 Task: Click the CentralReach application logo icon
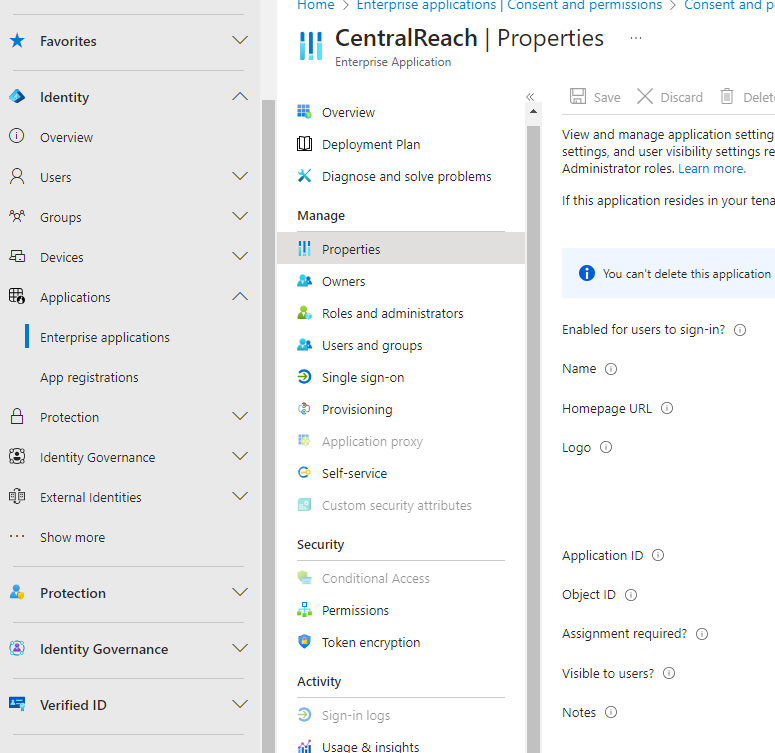(311, 45)
